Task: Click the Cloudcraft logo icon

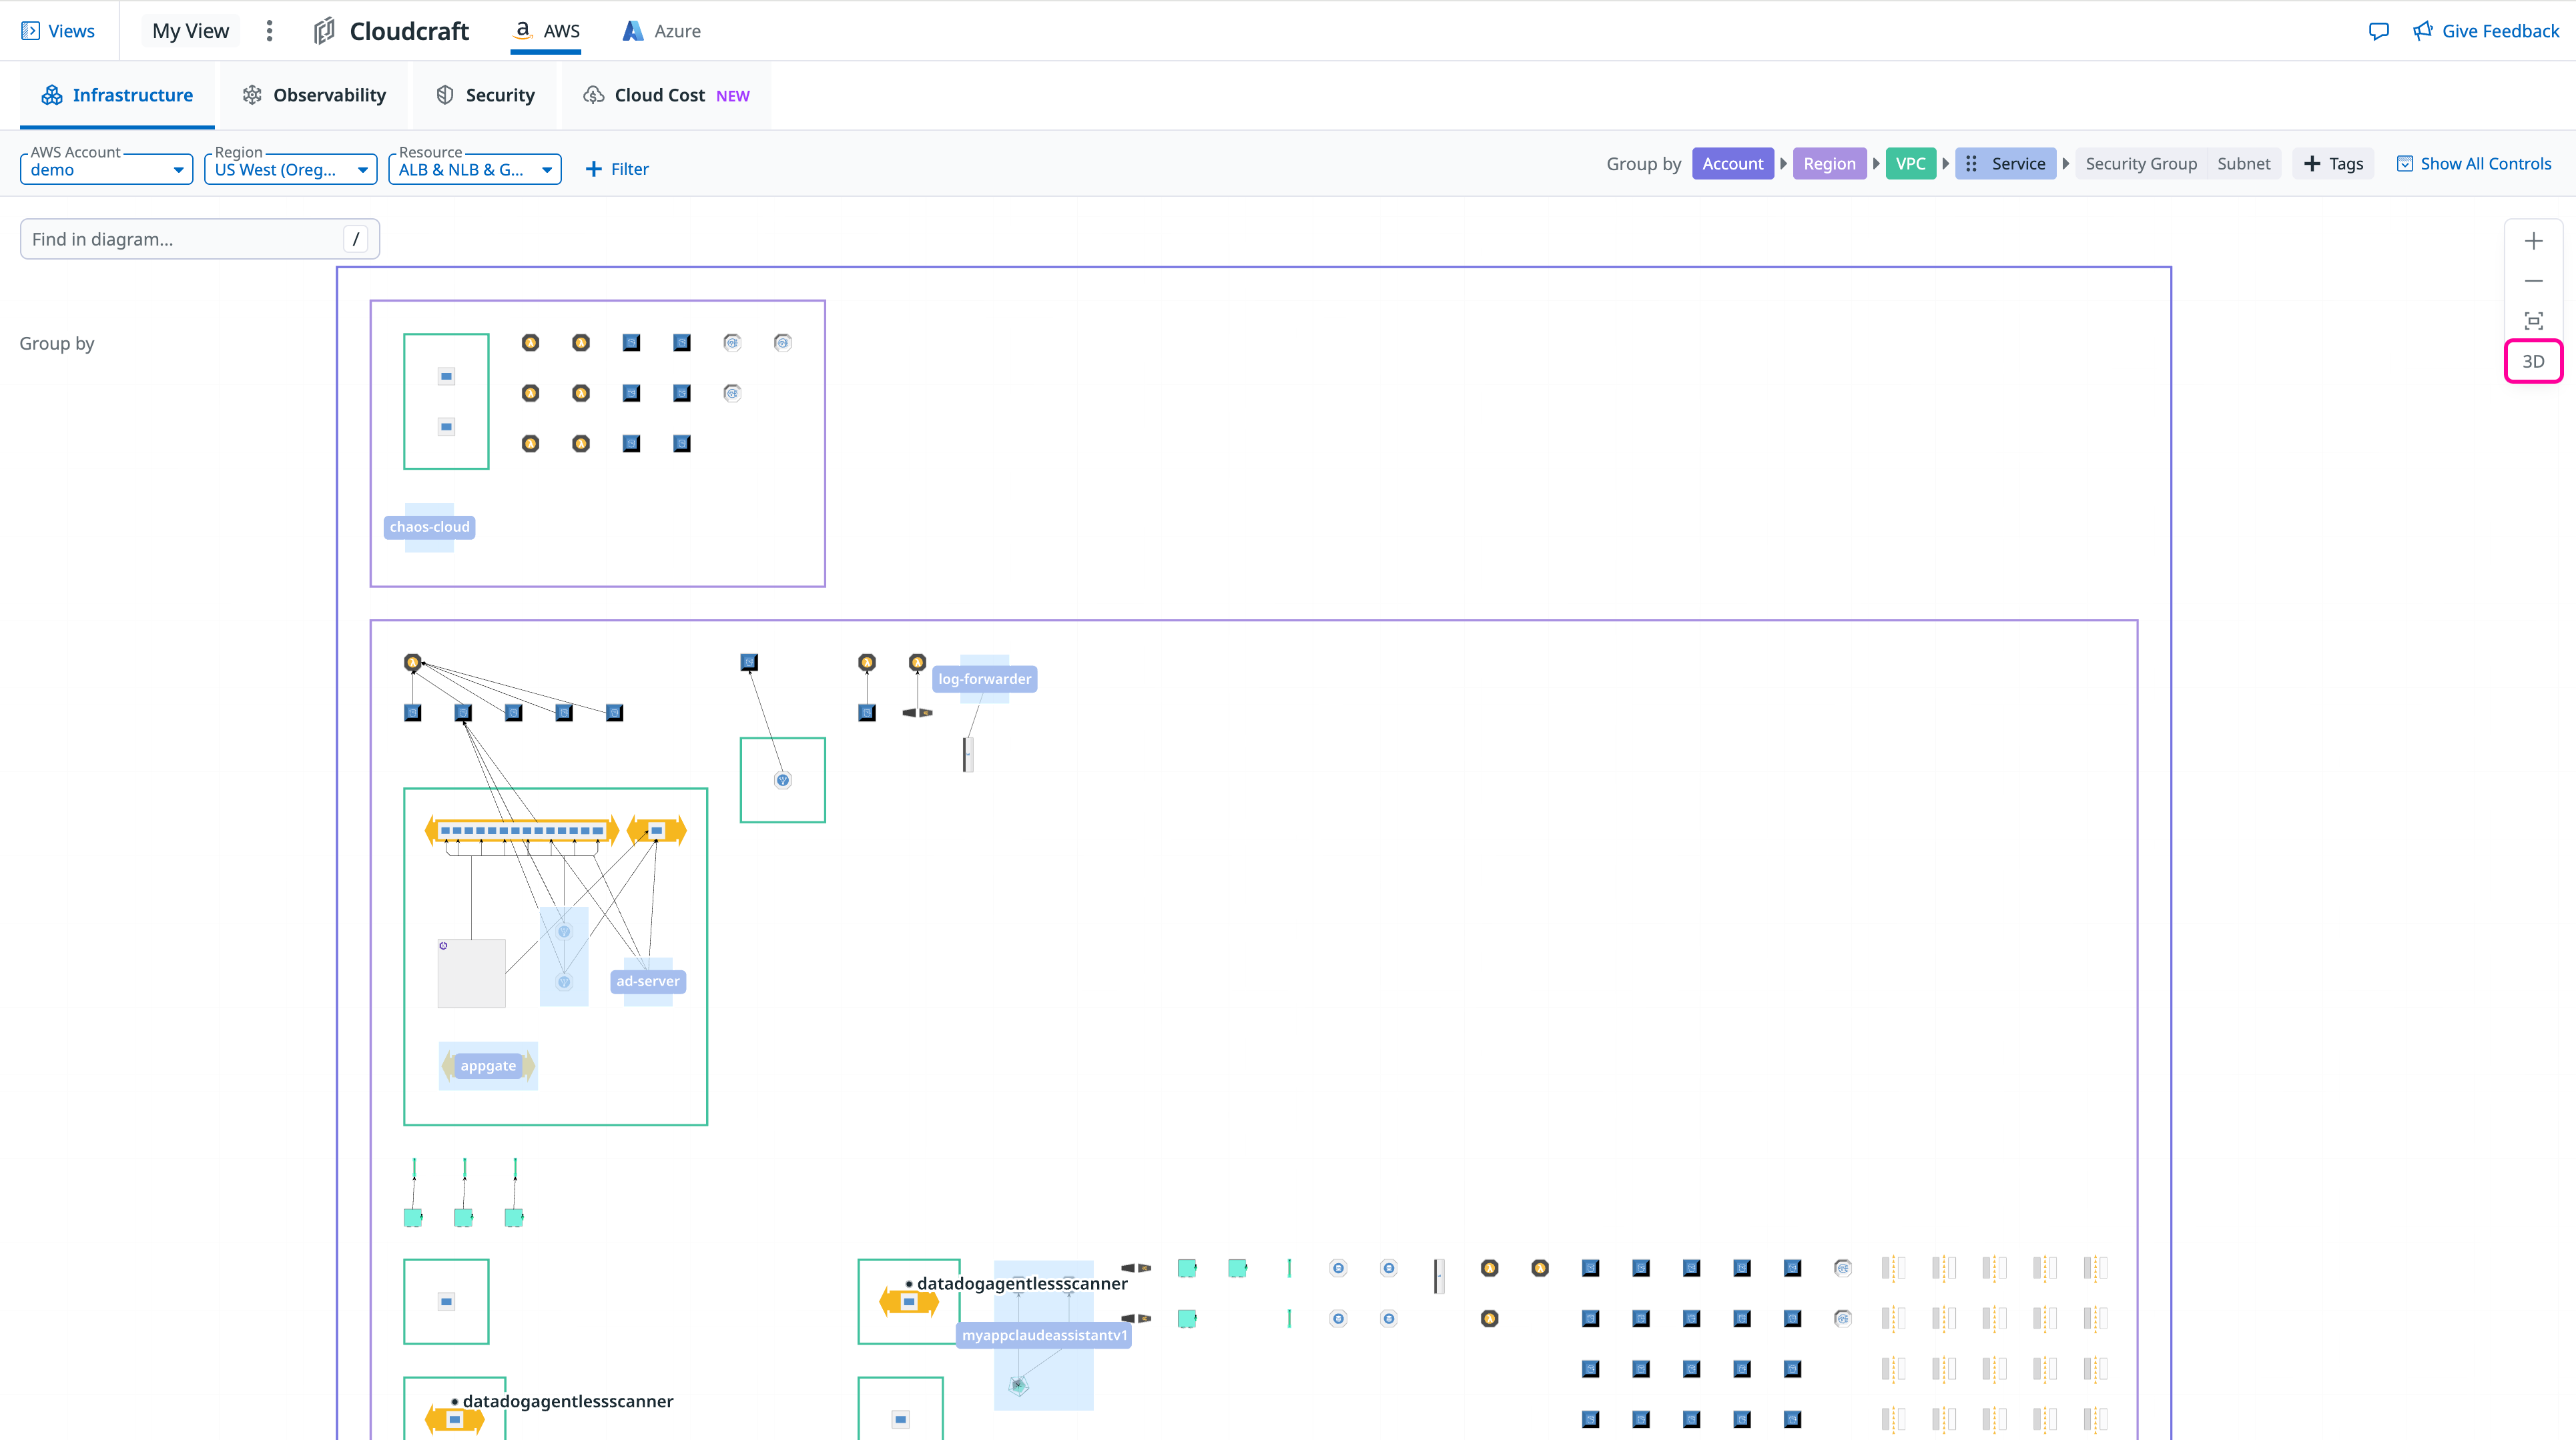Action: (324, 31)
